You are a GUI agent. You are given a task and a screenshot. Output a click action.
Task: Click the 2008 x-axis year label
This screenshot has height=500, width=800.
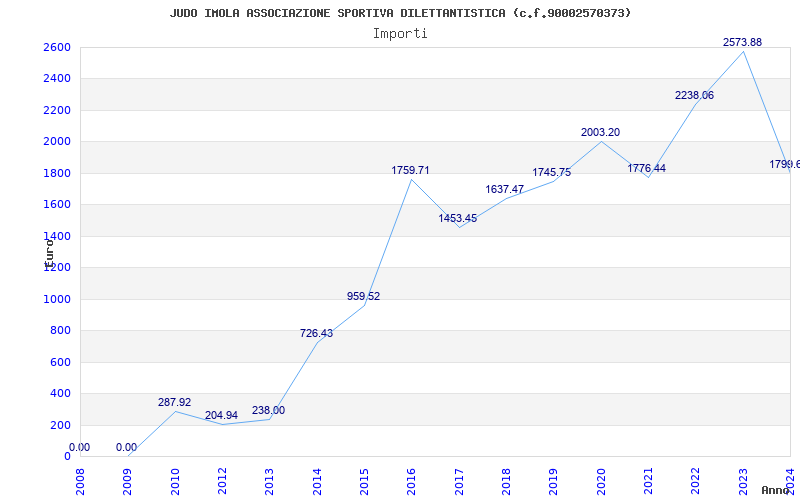80,482
